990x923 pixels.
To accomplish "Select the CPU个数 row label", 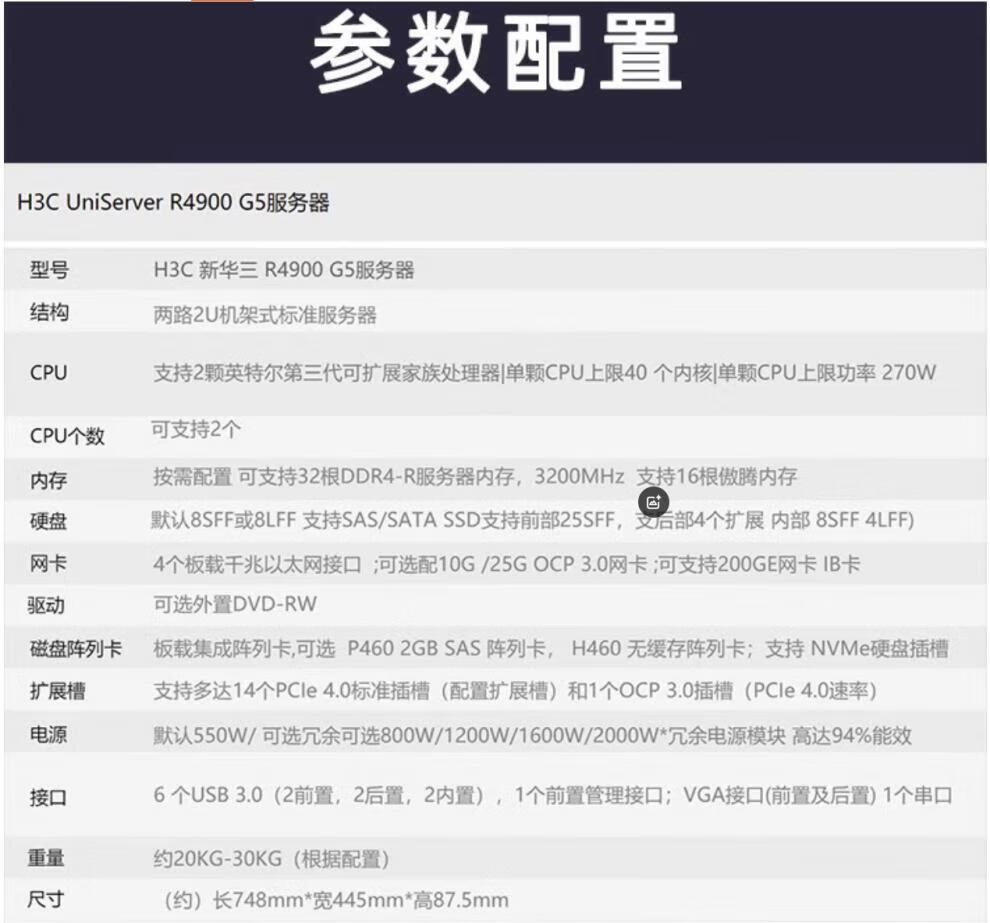I will [67, 436].
